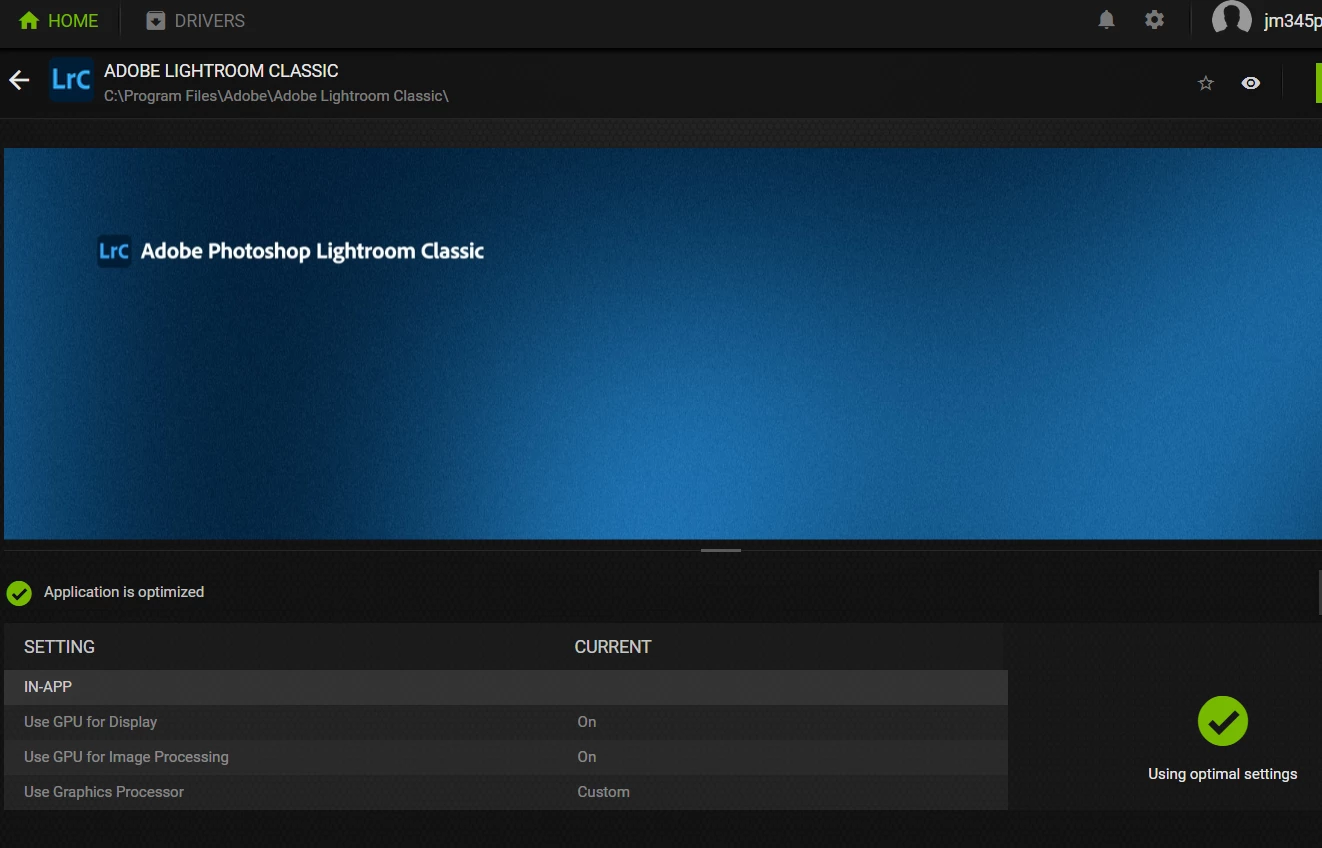The width and height of the screenshot is (1322, 848).
Task: Click 'Adobe Photoshop Lightroom Classic' banner text
Action: point(312,251)
